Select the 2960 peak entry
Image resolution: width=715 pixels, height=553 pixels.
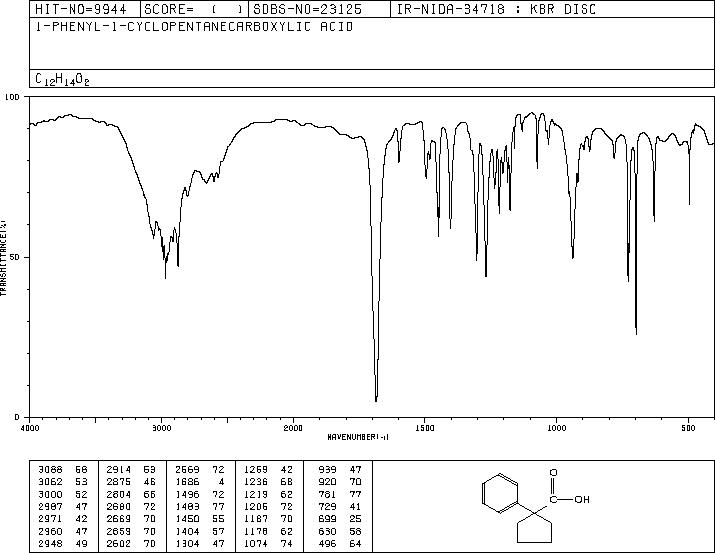tap(62, 531)
